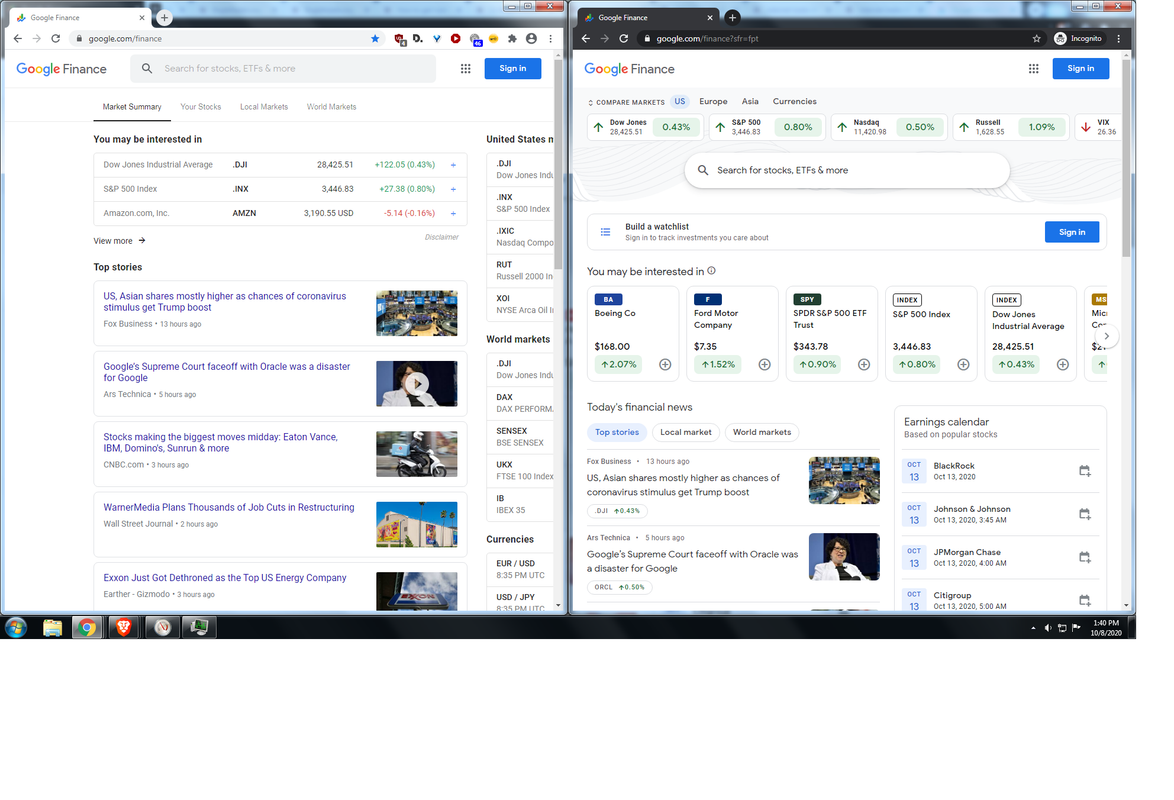Add Johnson & Johnson earnings to calendar
Viewport: 1174px width, 800px height.
[x=1084, y=514]
